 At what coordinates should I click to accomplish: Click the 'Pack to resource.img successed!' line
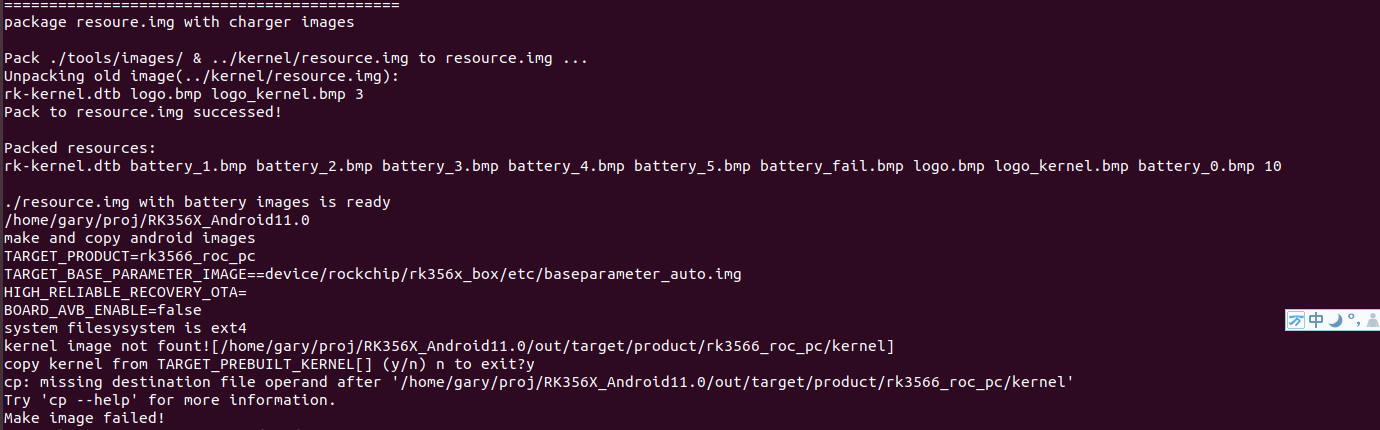(x=143, y=112)
